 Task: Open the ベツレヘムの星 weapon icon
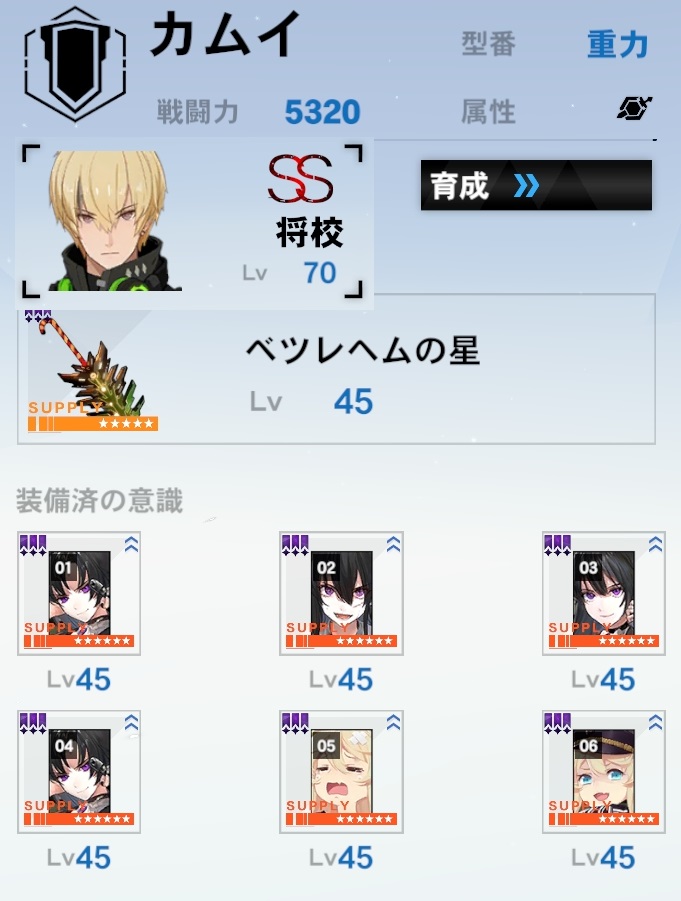(93, 371)
